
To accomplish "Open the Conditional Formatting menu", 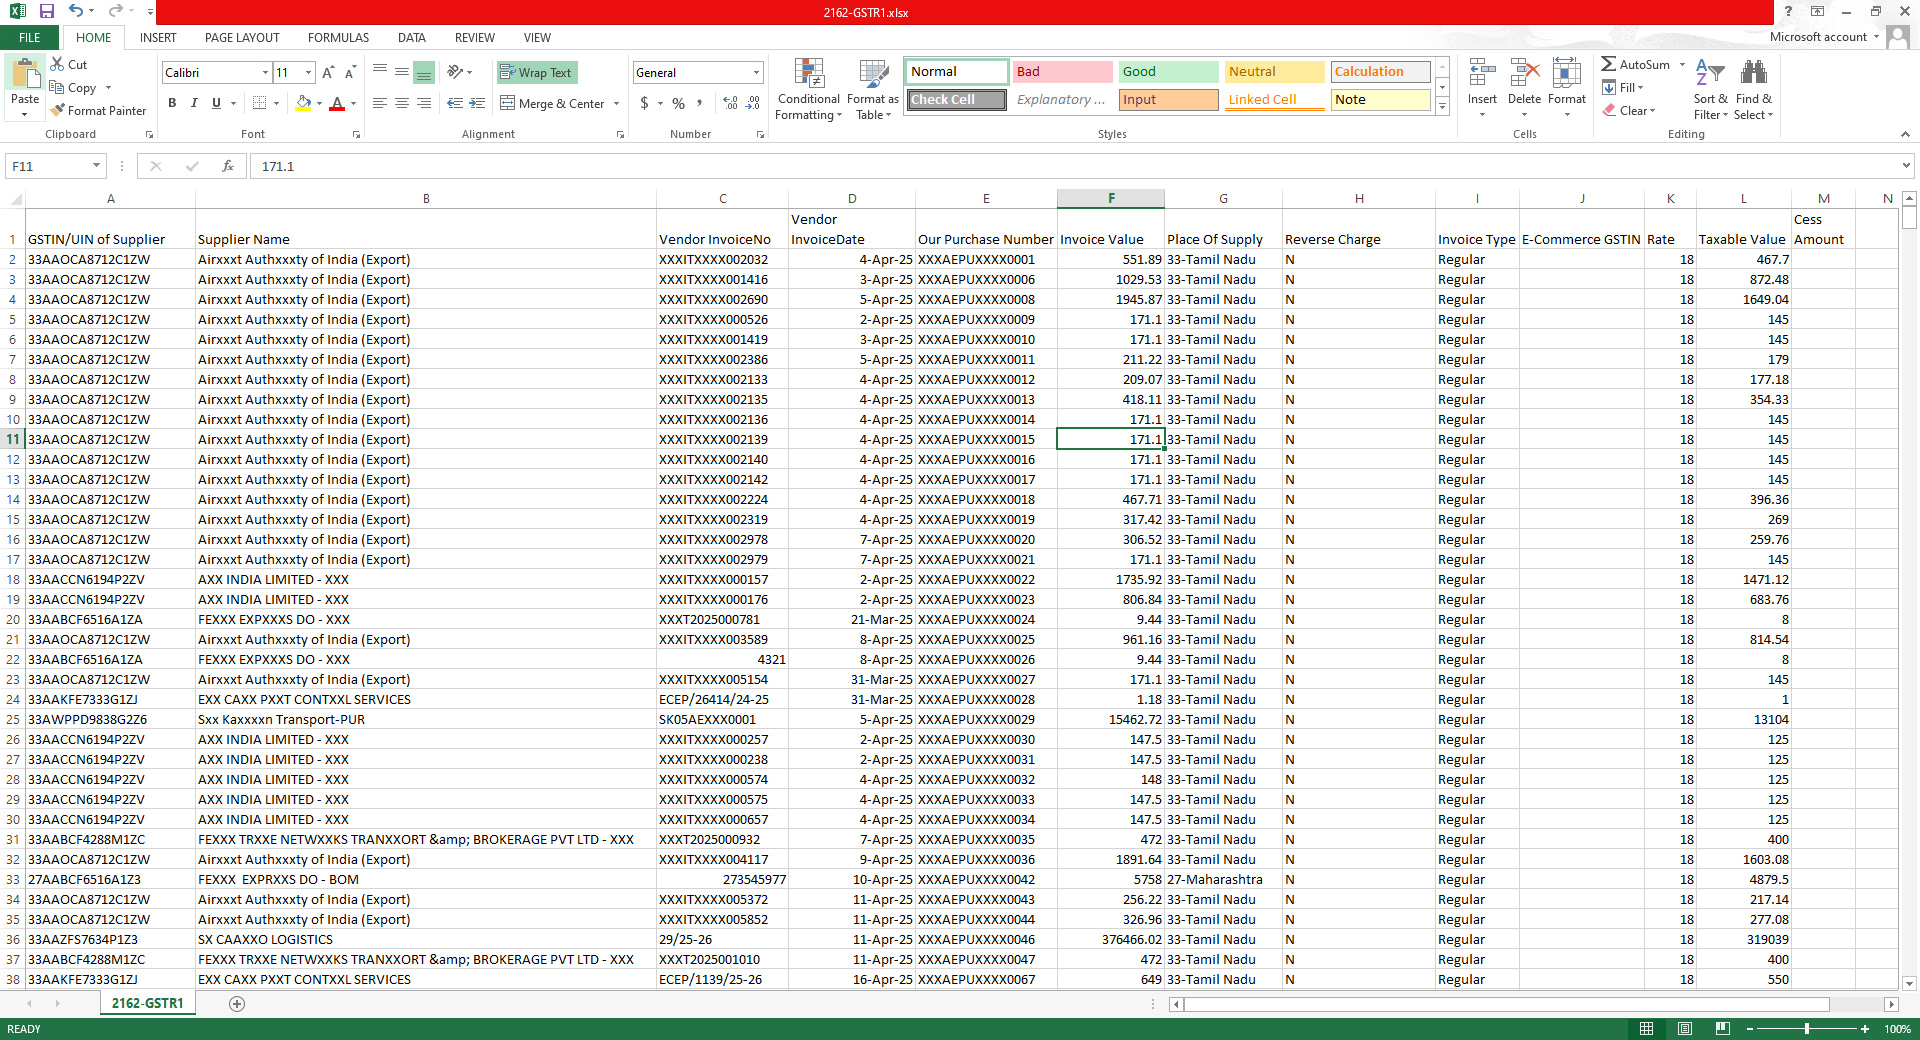I will pyautogui.click(x=808, y=90).
